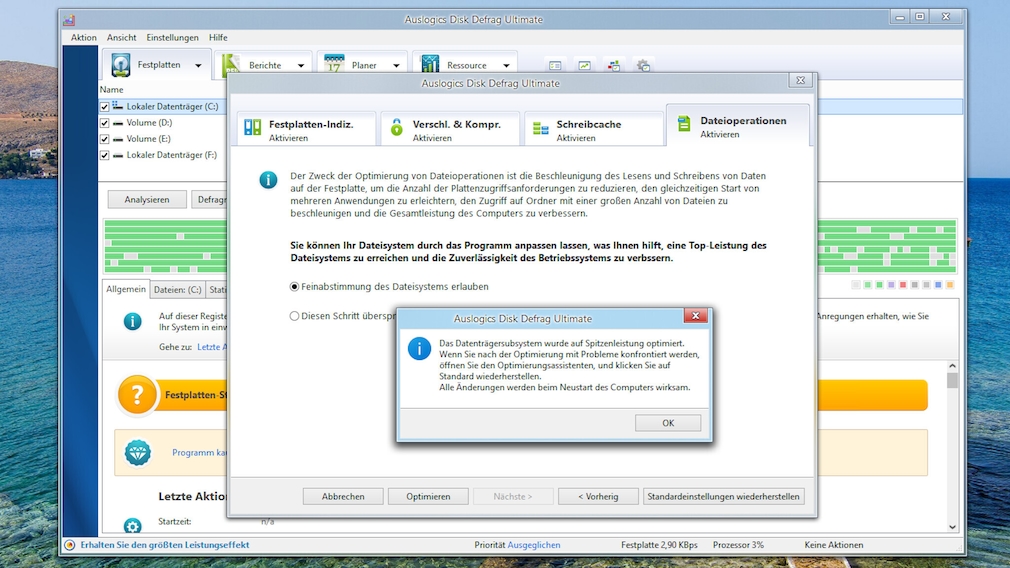The width and height of the screenshot is (1010, 568).
Task: Click the red swatch in cluster legend
Action: [902, 285]
